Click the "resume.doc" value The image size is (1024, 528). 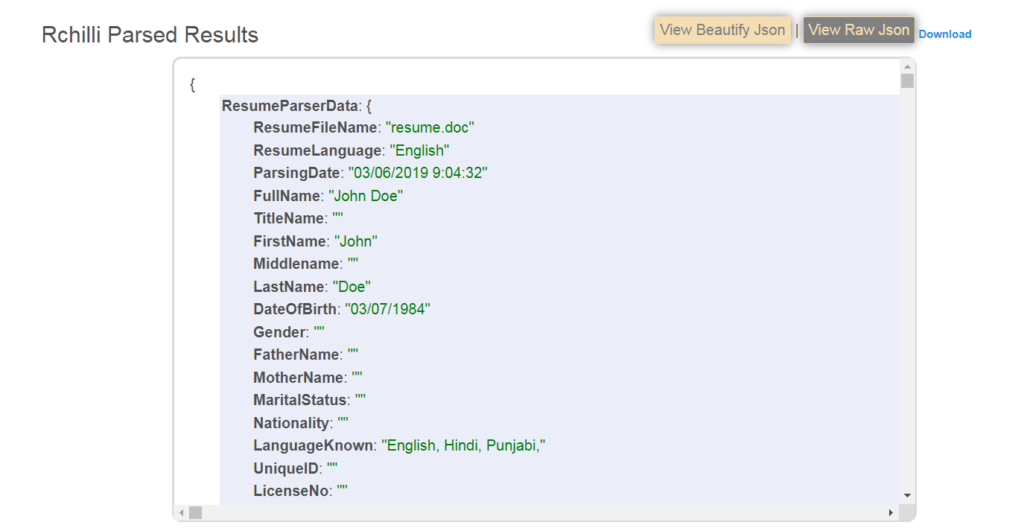[x=430, y=127]
